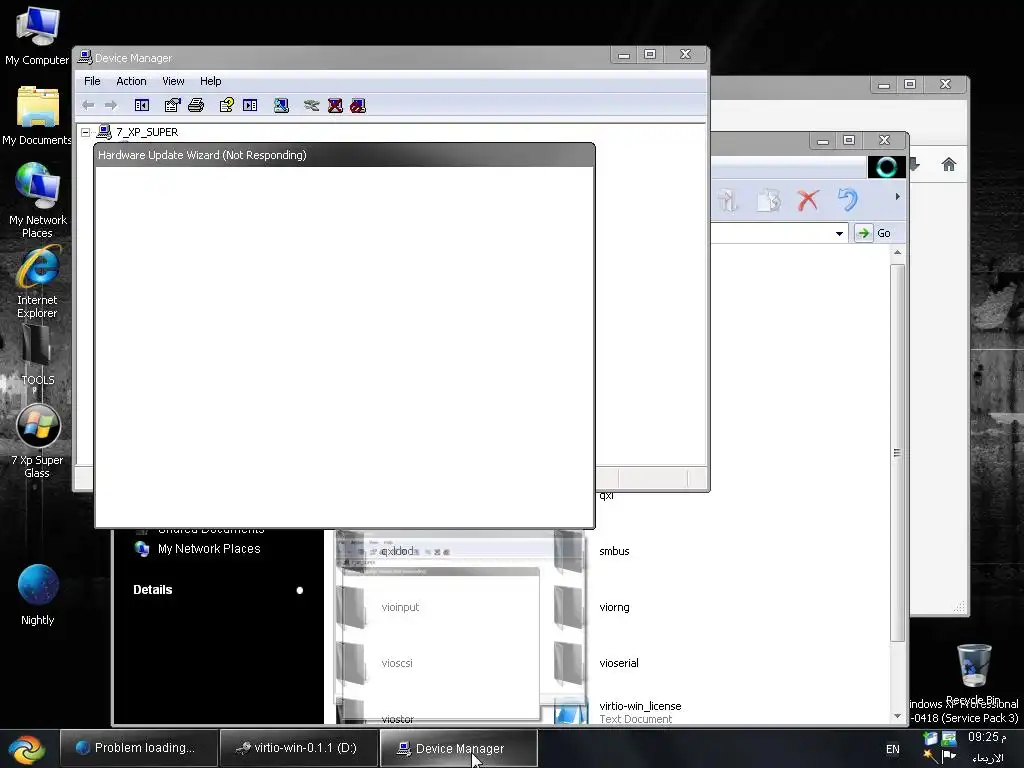This screenshot has height=768, width=1024.
Task: Select the vioscsi folder
Action: coord(396,664)
